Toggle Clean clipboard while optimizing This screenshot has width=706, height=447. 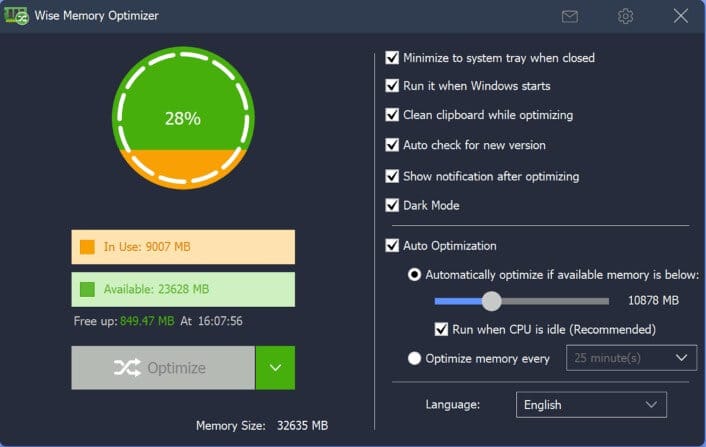click(392, 115)
